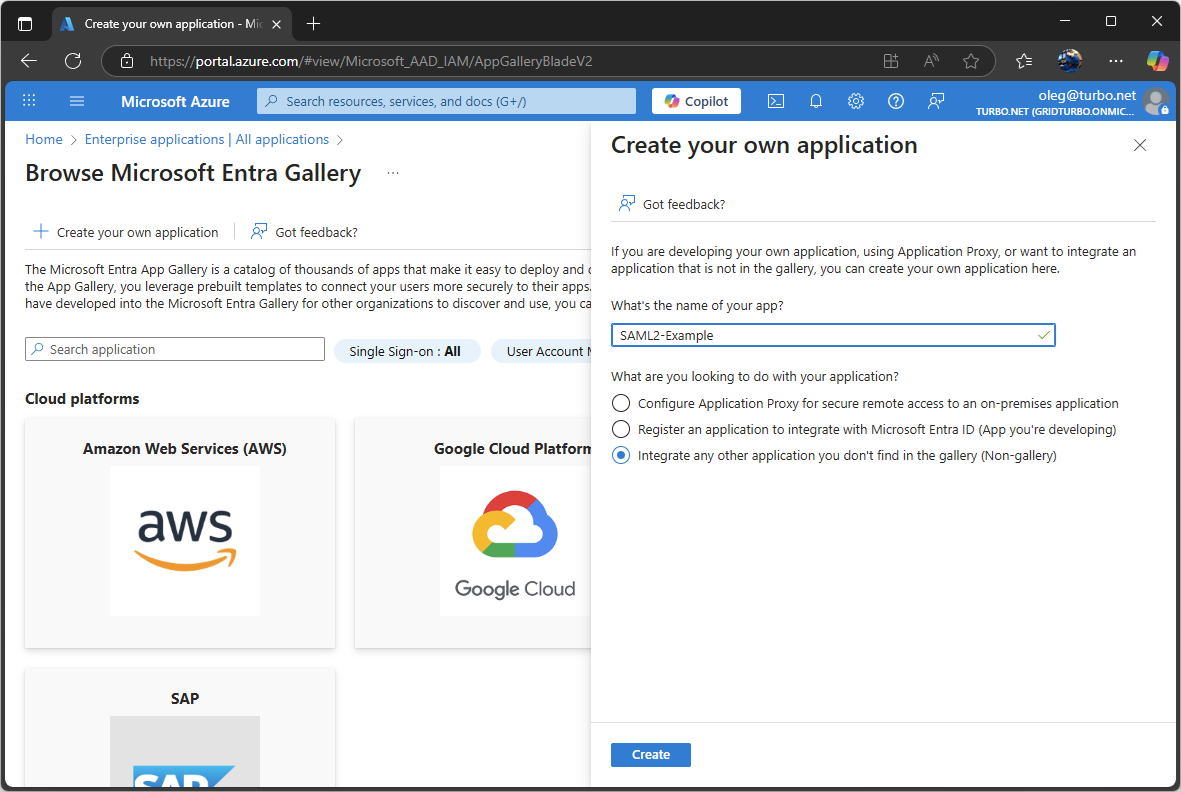Viewport: 1181px width, 792px height.
Task: Select the Non-gallery integration option
Action: coord(620,455)
